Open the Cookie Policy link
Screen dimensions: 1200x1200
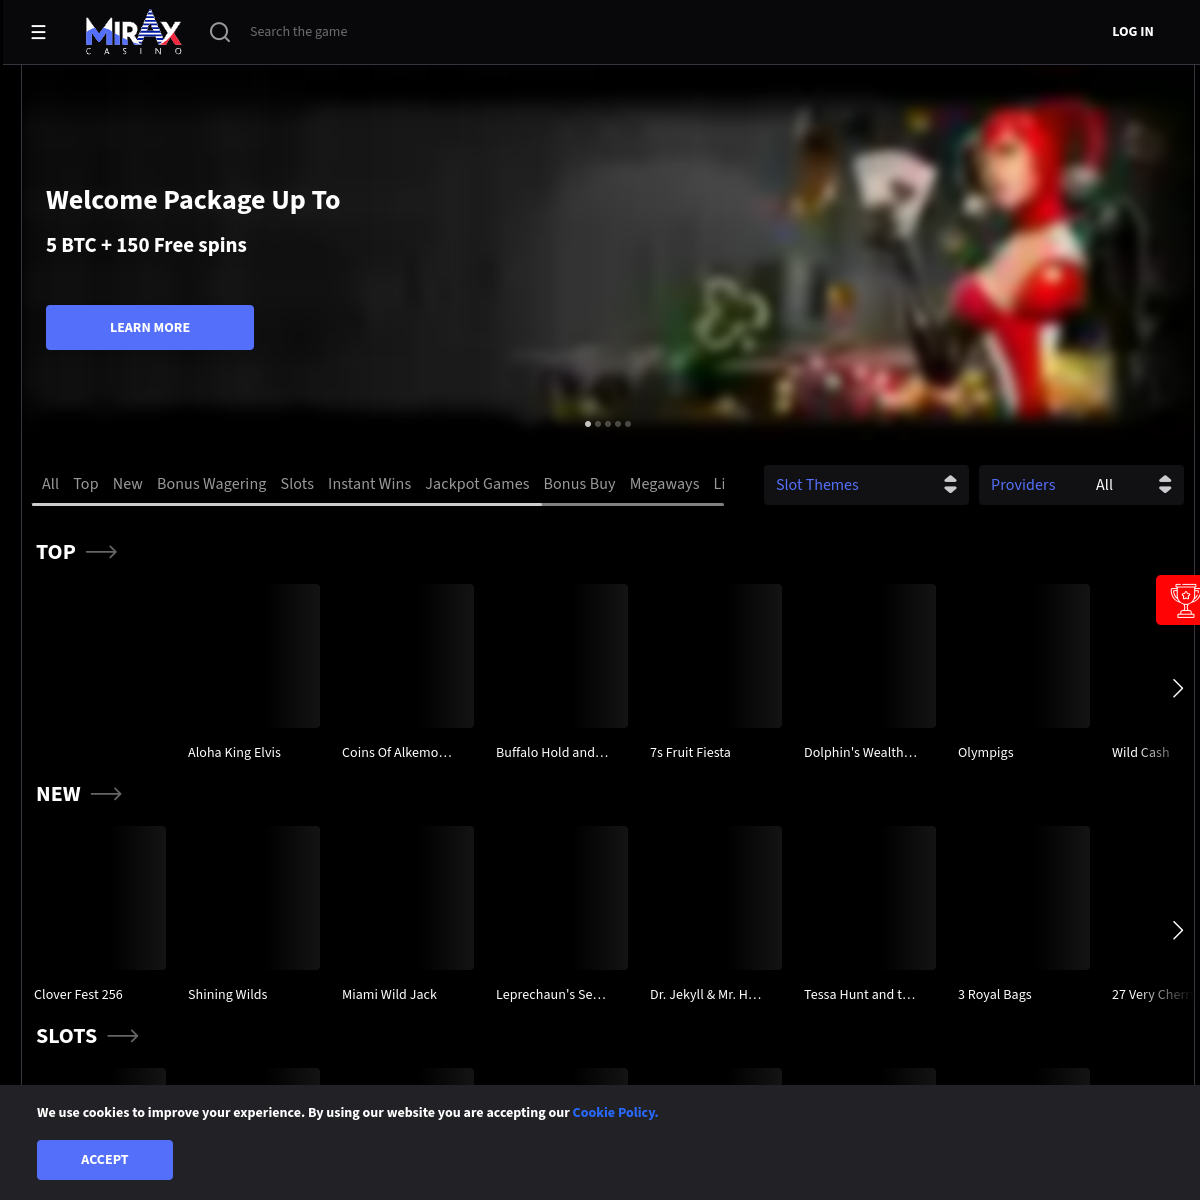[x=614, y=1112]
